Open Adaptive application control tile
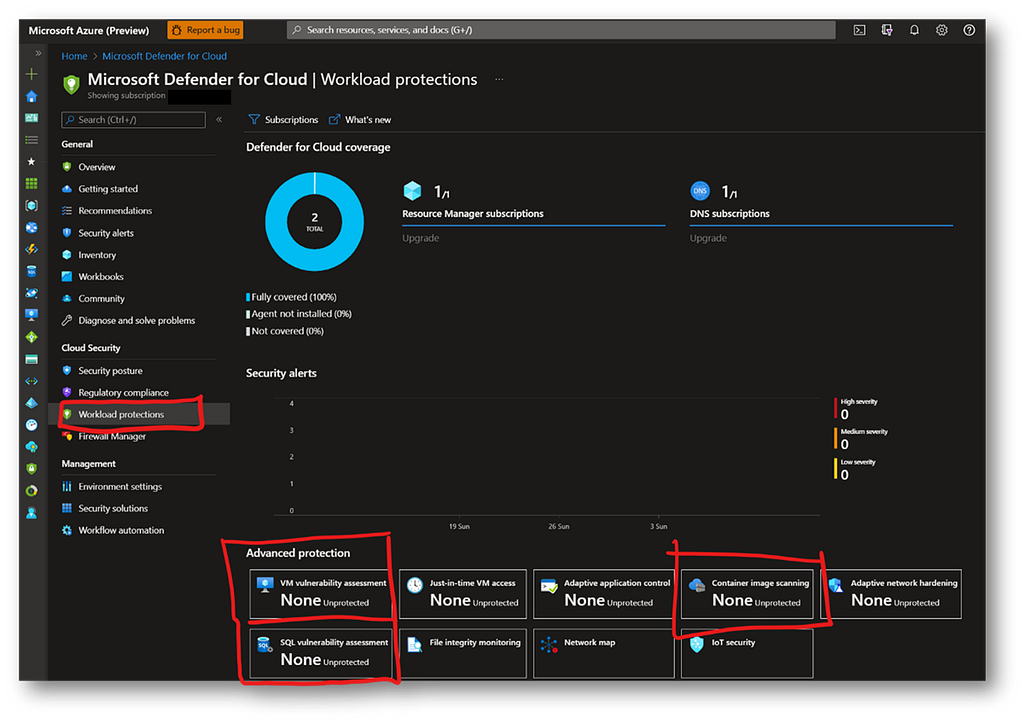 pos(604,594)
